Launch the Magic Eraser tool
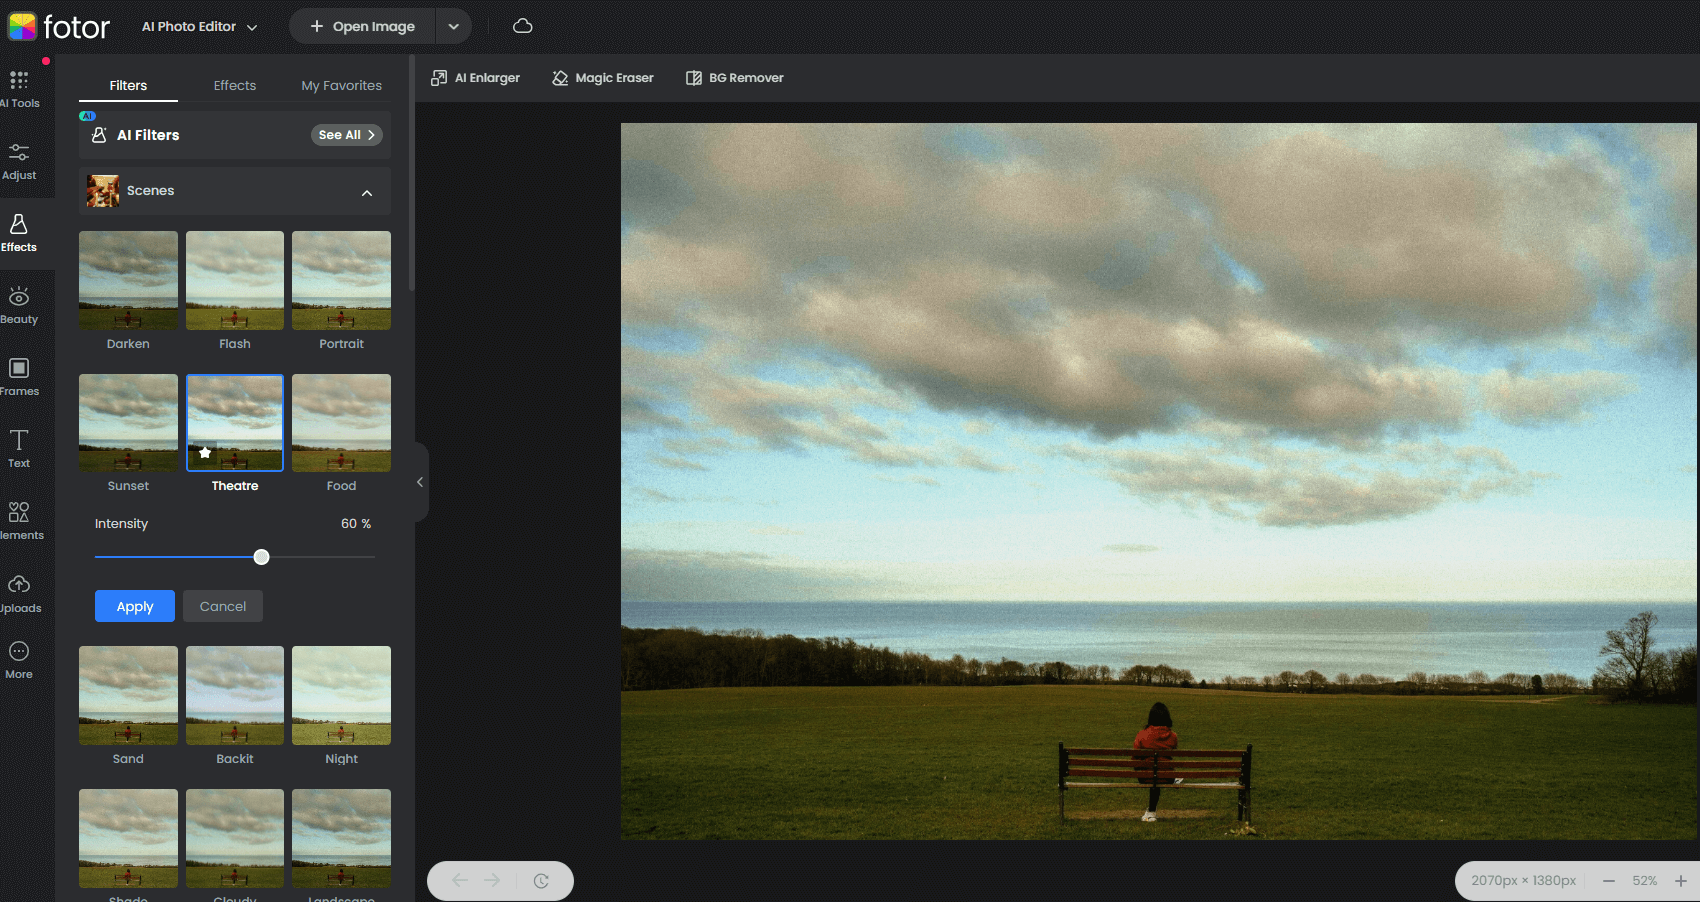Viewport: 1700px width, 902px height. [x=603, y=78]
